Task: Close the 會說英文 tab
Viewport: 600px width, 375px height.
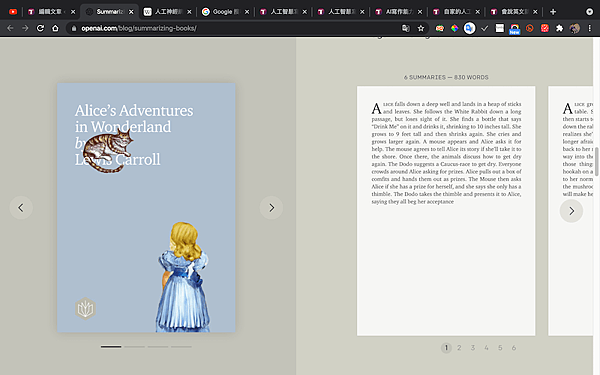Action: (x=535, y=12)
